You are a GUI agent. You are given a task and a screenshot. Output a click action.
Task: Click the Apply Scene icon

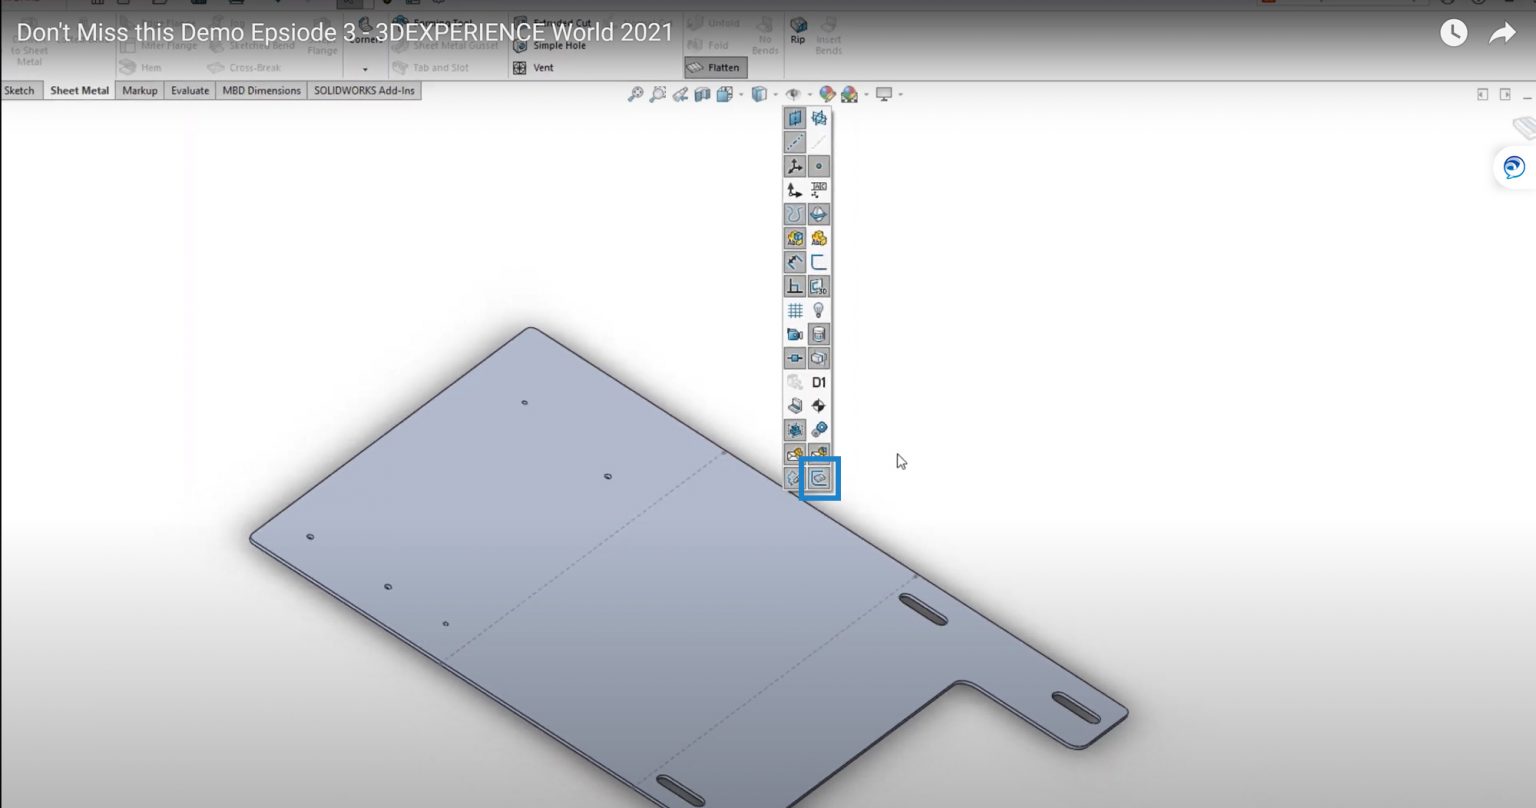coord(849,94)
